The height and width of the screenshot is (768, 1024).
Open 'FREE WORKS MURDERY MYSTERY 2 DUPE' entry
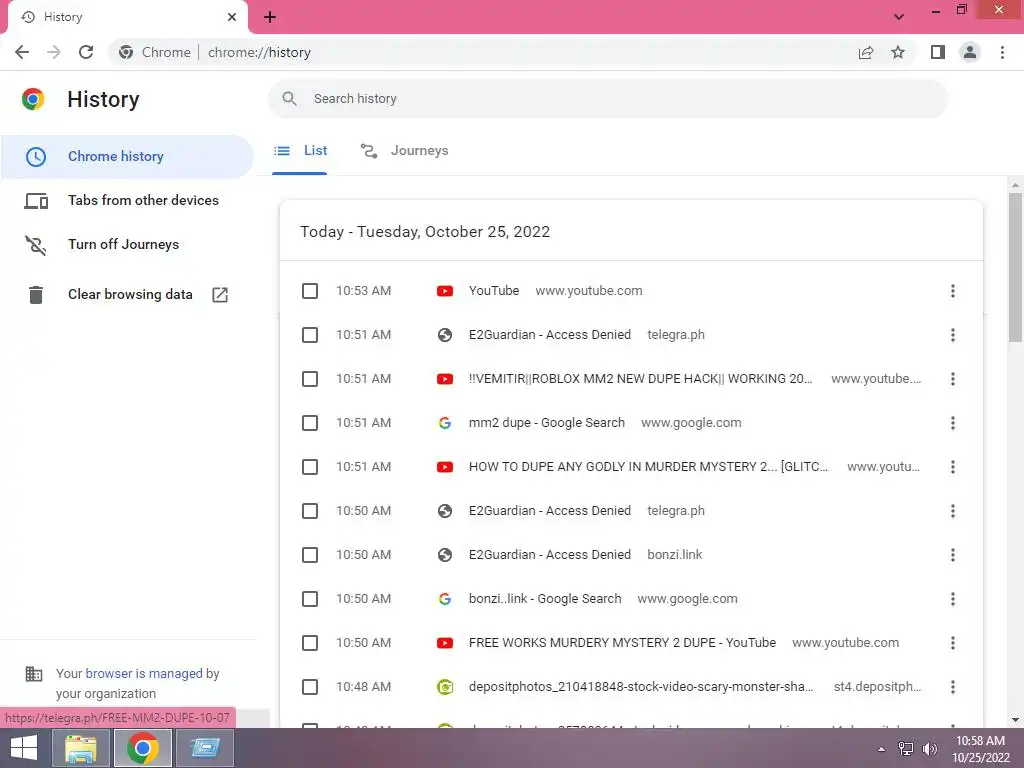(x=622, y=643)
